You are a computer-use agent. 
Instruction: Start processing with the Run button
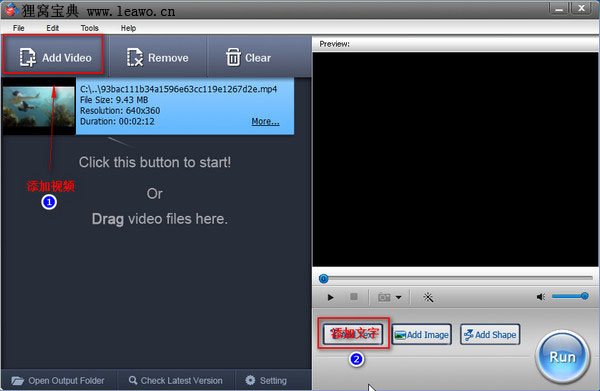562,357
